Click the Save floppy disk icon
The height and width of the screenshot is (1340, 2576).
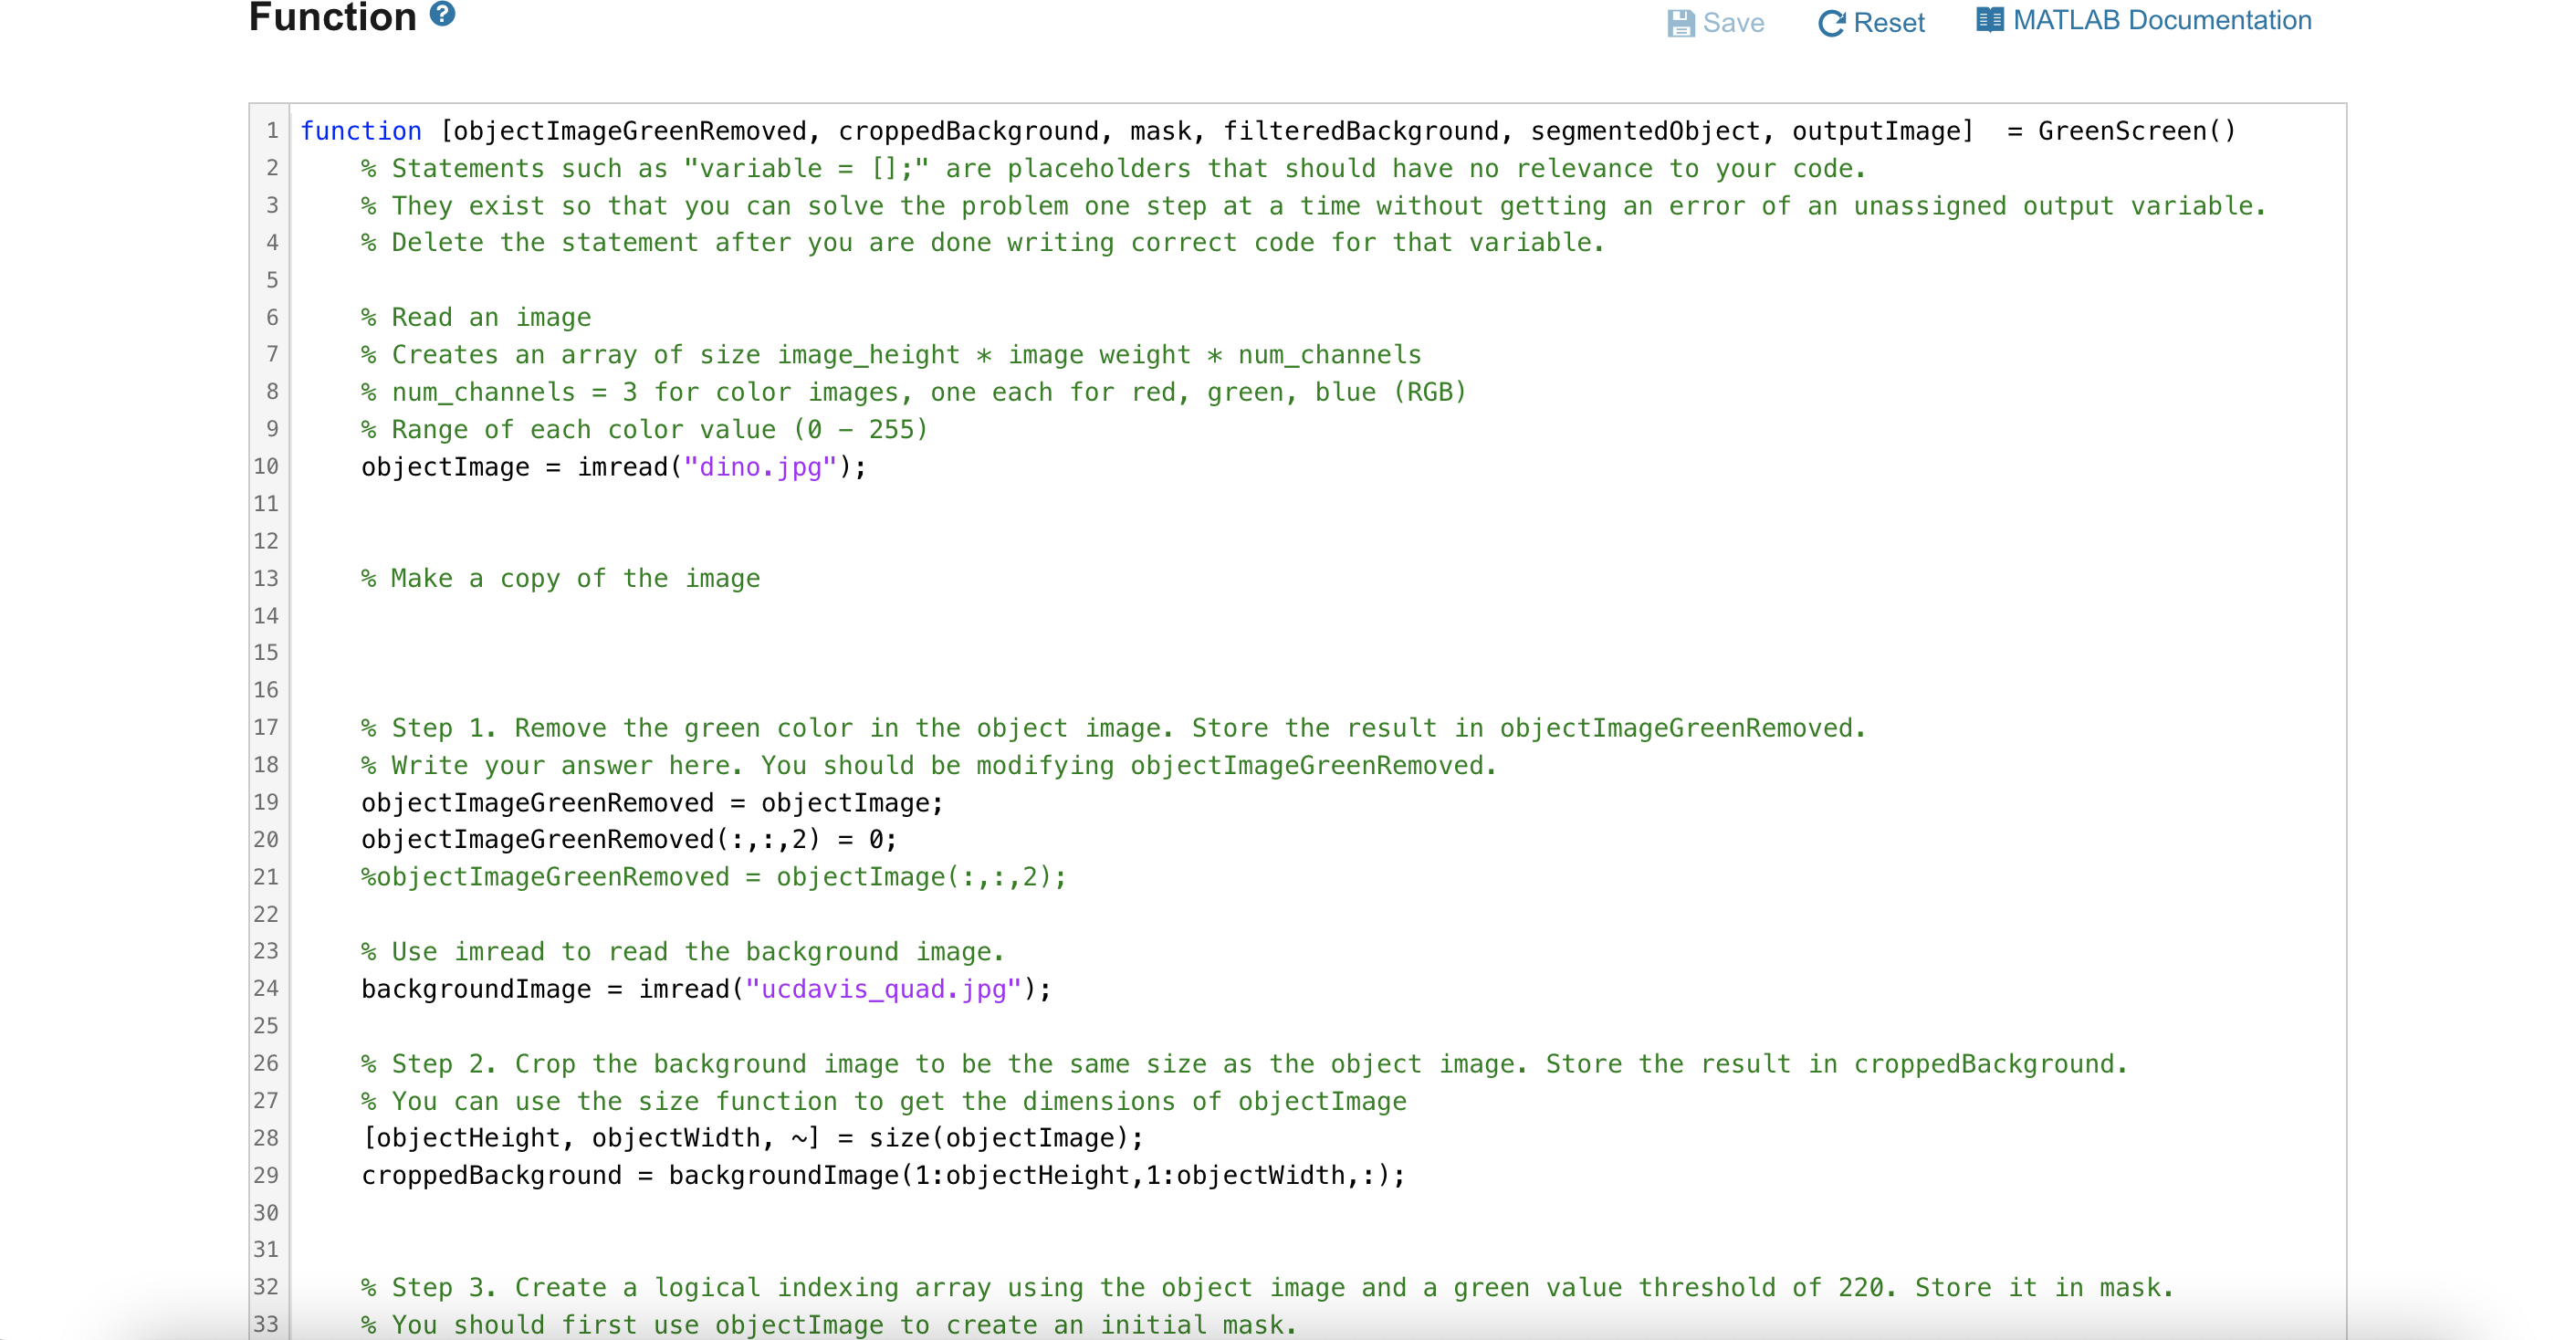pyautogui.click(x=1684, y=22)
